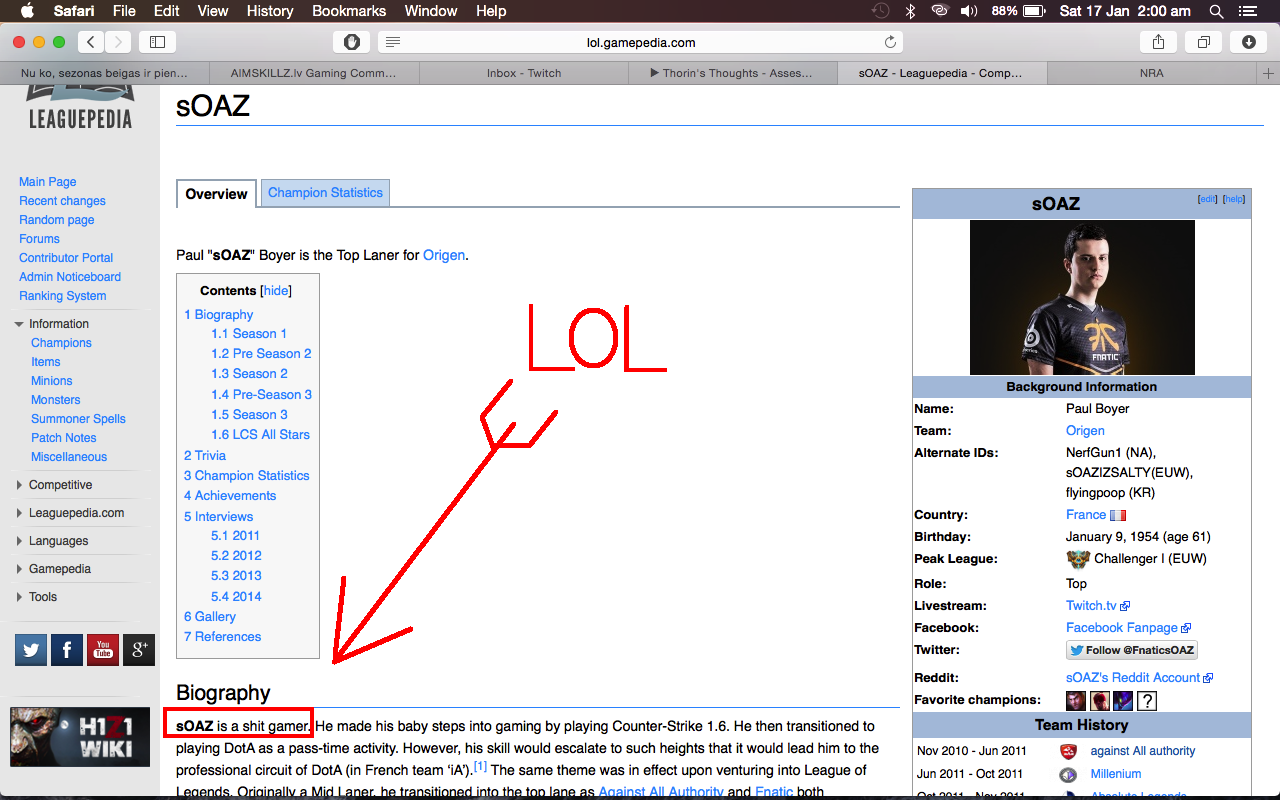
Task: Open Time Machine menu bar icon
Action: 880,11
